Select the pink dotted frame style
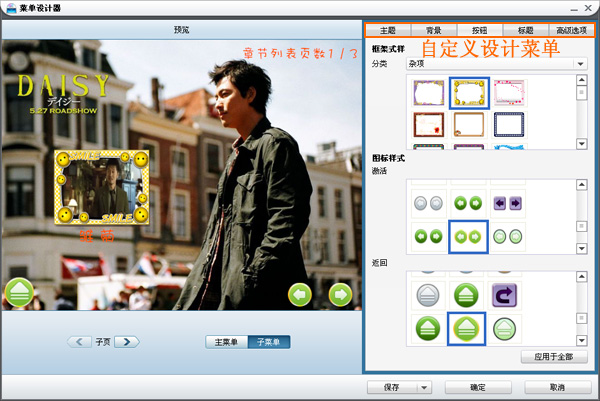600x401 pixels. 509,93
